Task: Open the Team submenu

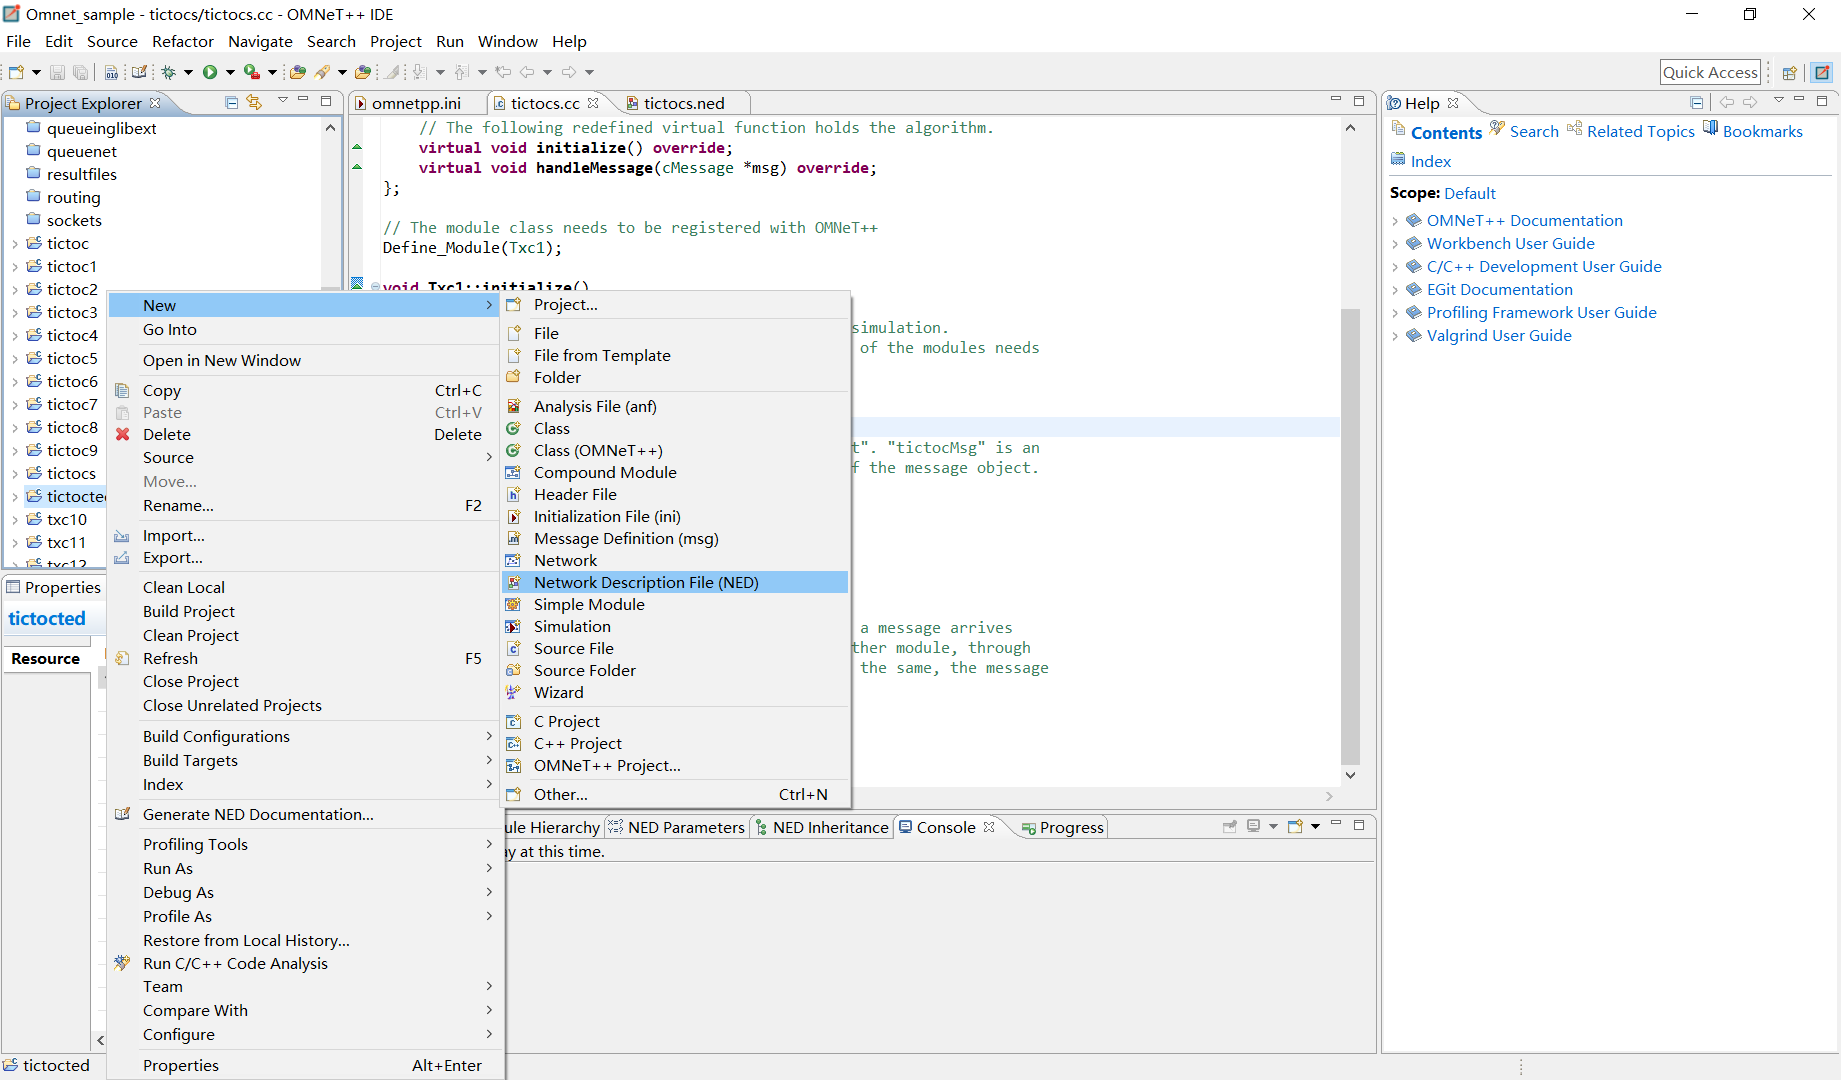Action: pos(305,986)
